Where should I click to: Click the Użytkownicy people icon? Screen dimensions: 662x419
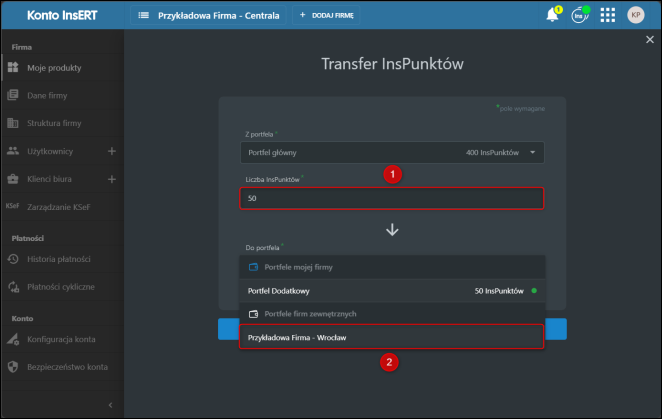[13, 151]
